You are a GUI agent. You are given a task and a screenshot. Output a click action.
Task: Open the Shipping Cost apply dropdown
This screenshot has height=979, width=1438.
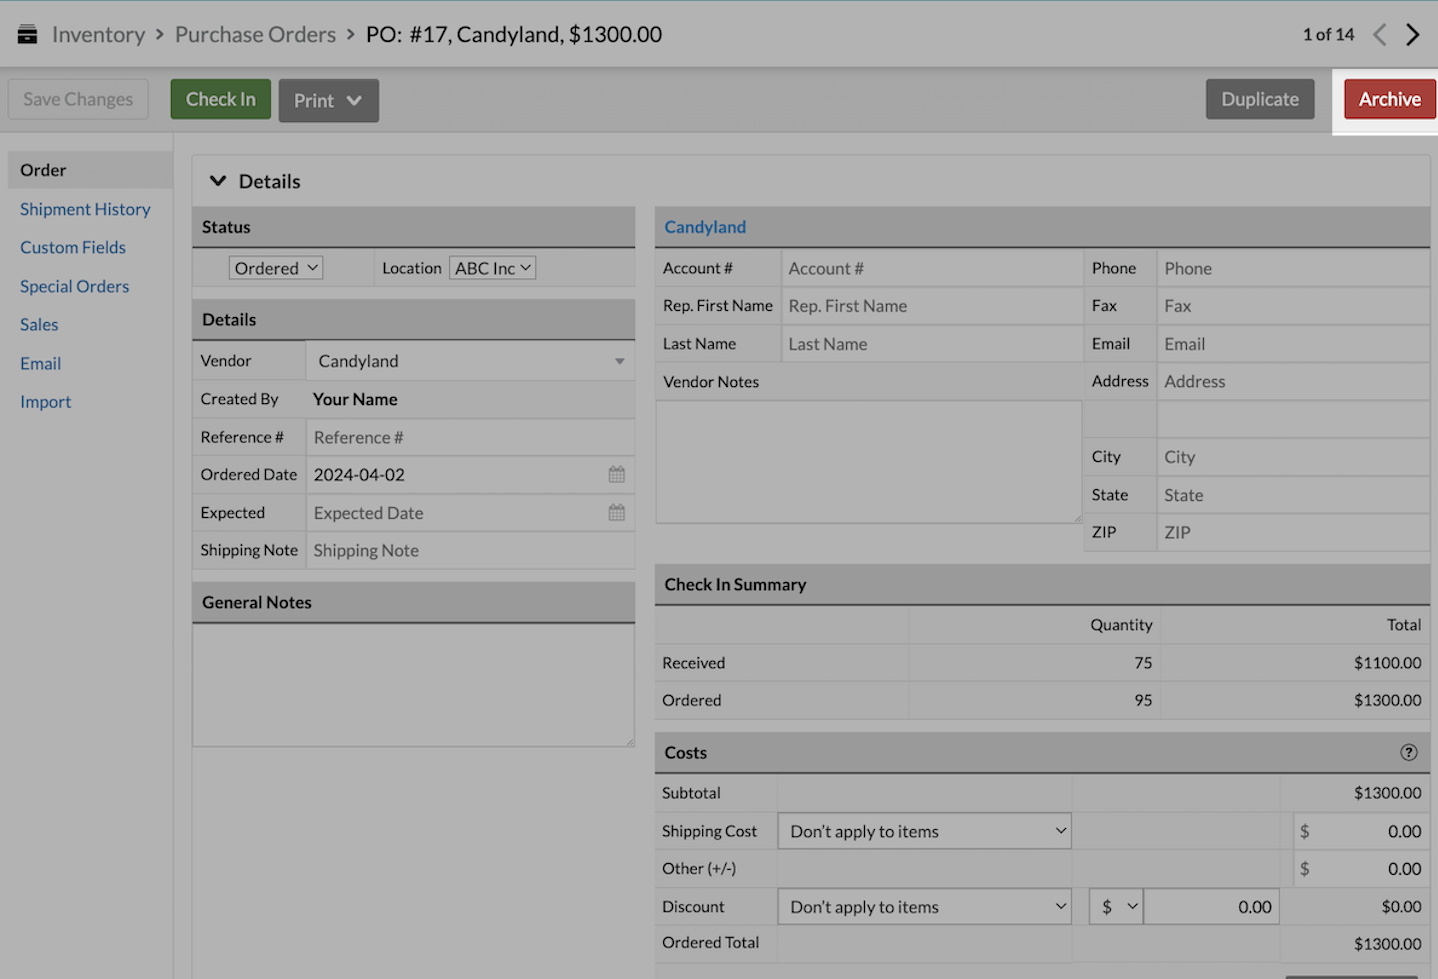point(924,831)
